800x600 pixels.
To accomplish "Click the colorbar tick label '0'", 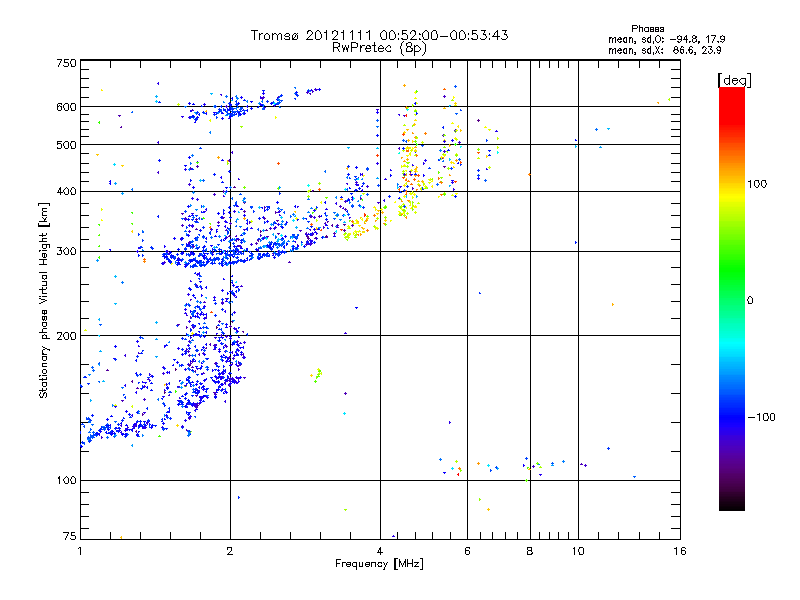I will pos(749,301).
